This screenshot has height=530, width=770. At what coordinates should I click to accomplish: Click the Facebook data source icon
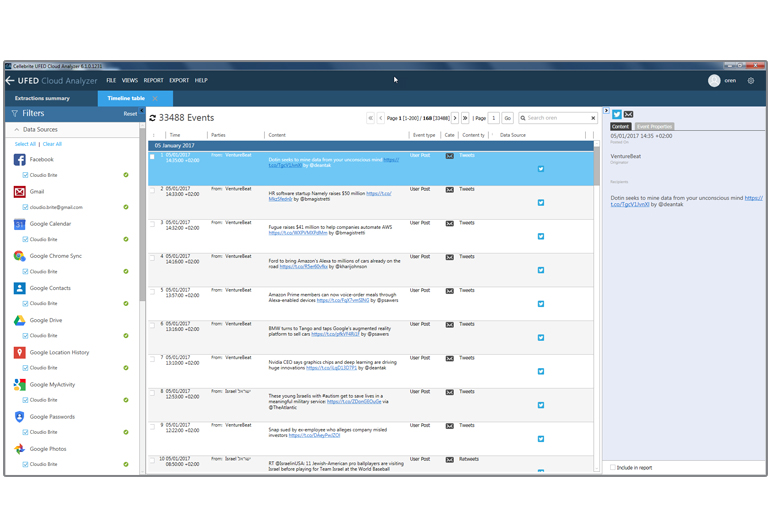point(20,159)
